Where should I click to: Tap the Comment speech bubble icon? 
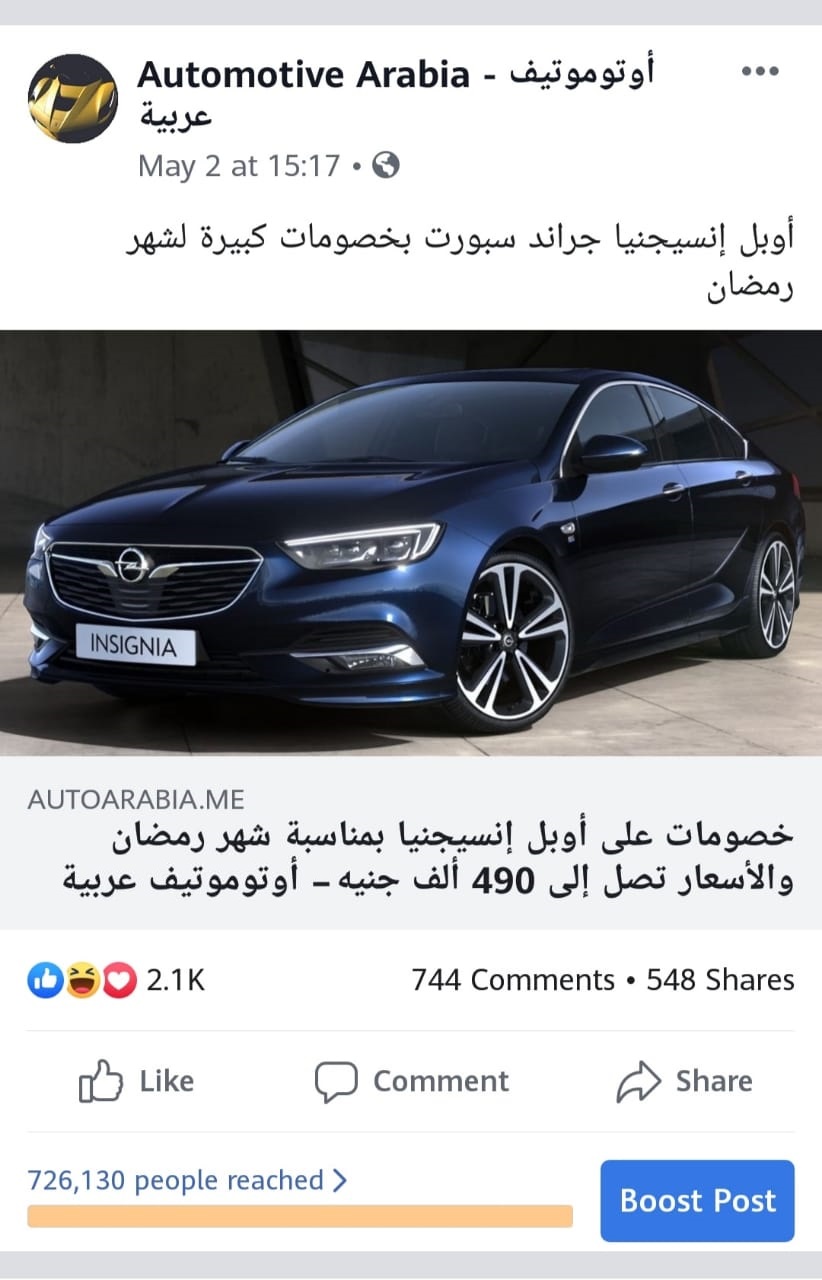(336, 1082)
